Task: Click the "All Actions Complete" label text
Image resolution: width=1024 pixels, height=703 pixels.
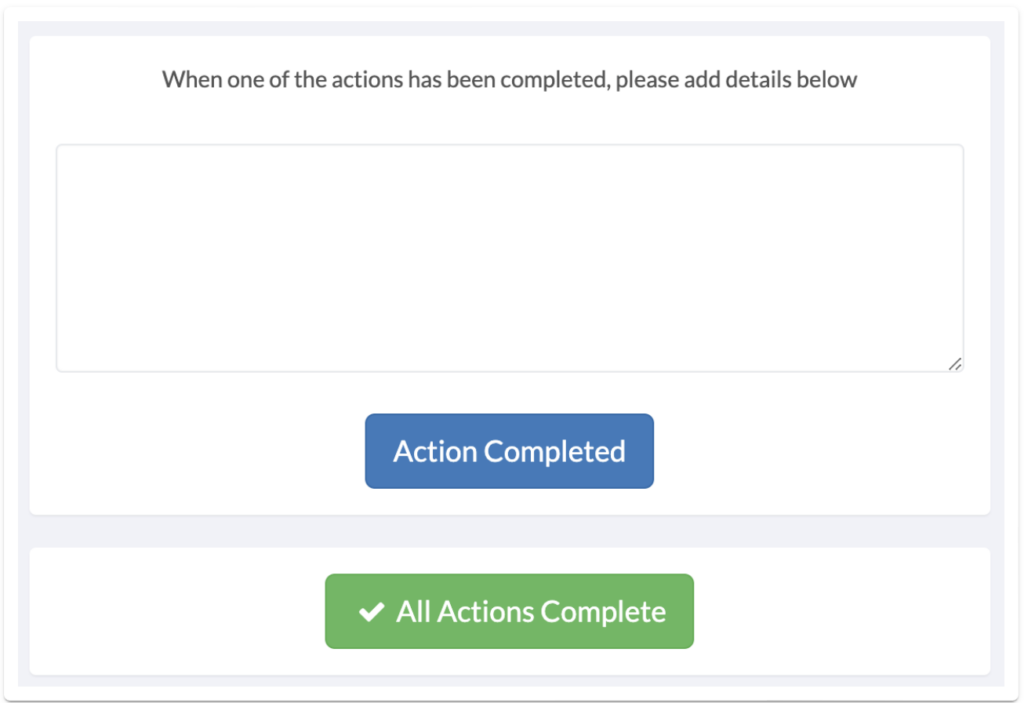Action: pos(530,611)
